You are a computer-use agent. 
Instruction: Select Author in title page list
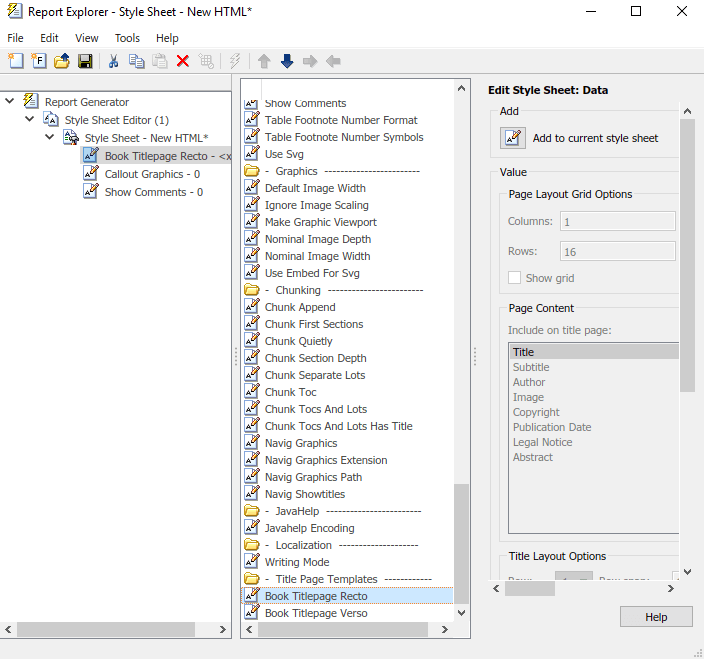coord(529,382)
